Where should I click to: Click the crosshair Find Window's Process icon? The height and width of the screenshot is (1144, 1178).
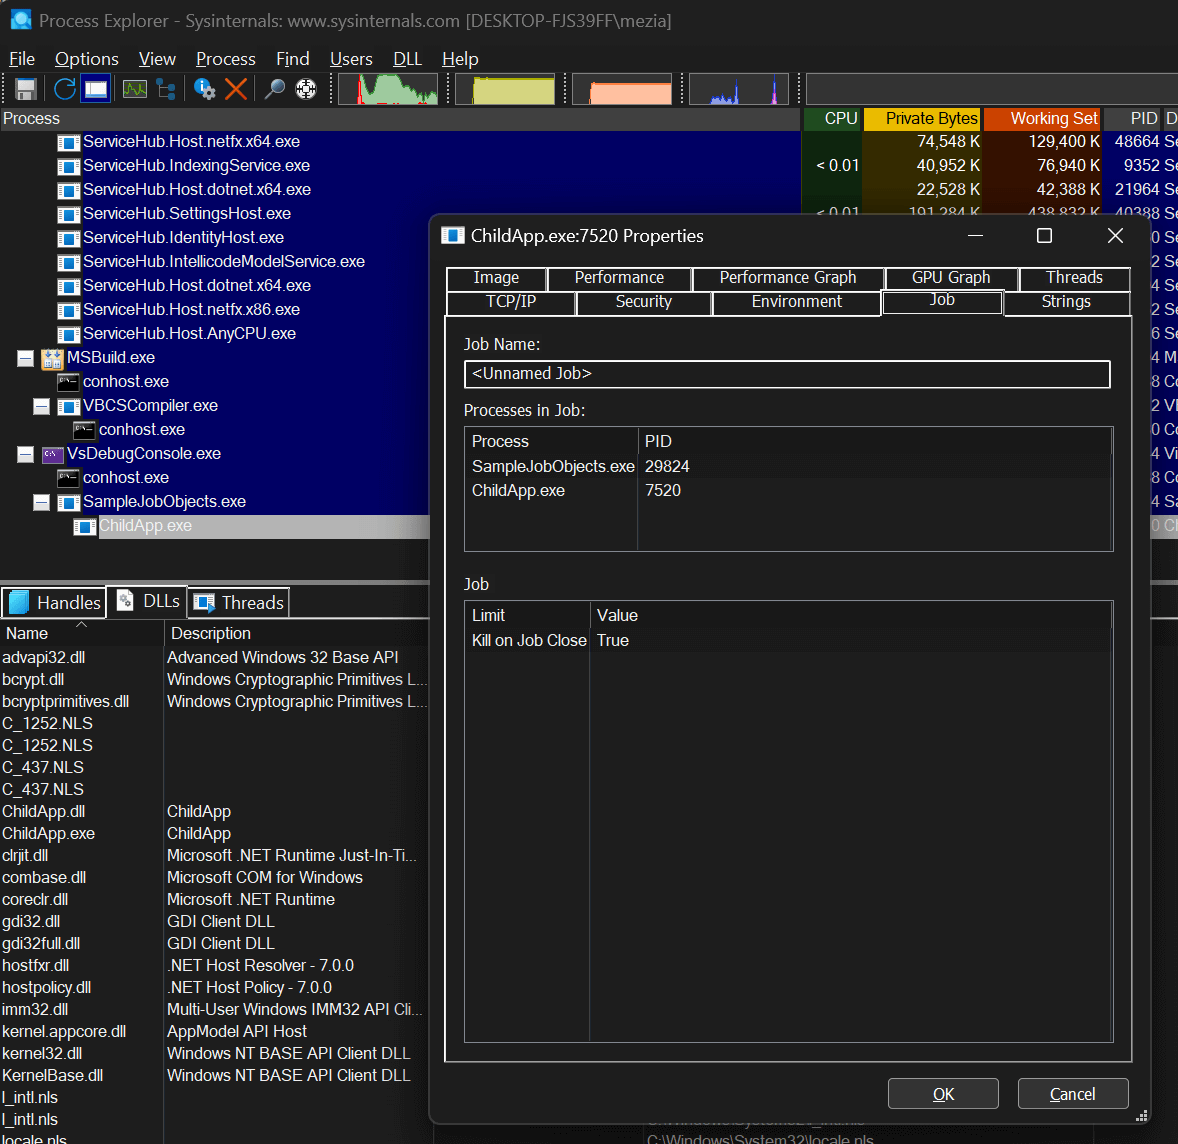306,89
